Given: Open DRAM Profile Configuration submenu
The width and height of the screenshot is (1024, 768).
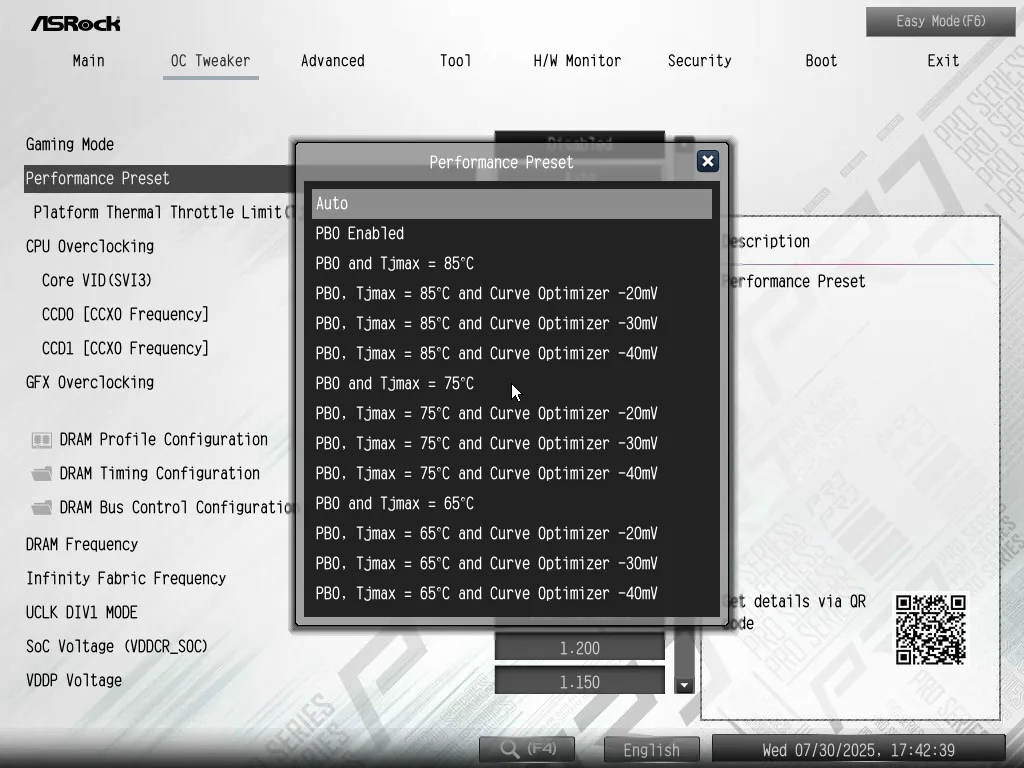Looking at the screenshot, I should coord(163,440).
